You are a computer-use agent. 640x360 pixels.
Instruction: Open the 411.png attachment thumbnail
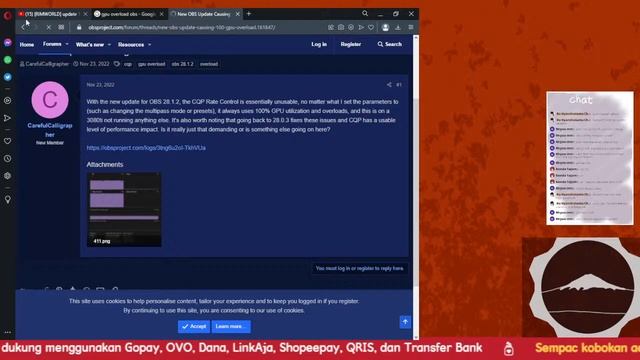[124, 209]
